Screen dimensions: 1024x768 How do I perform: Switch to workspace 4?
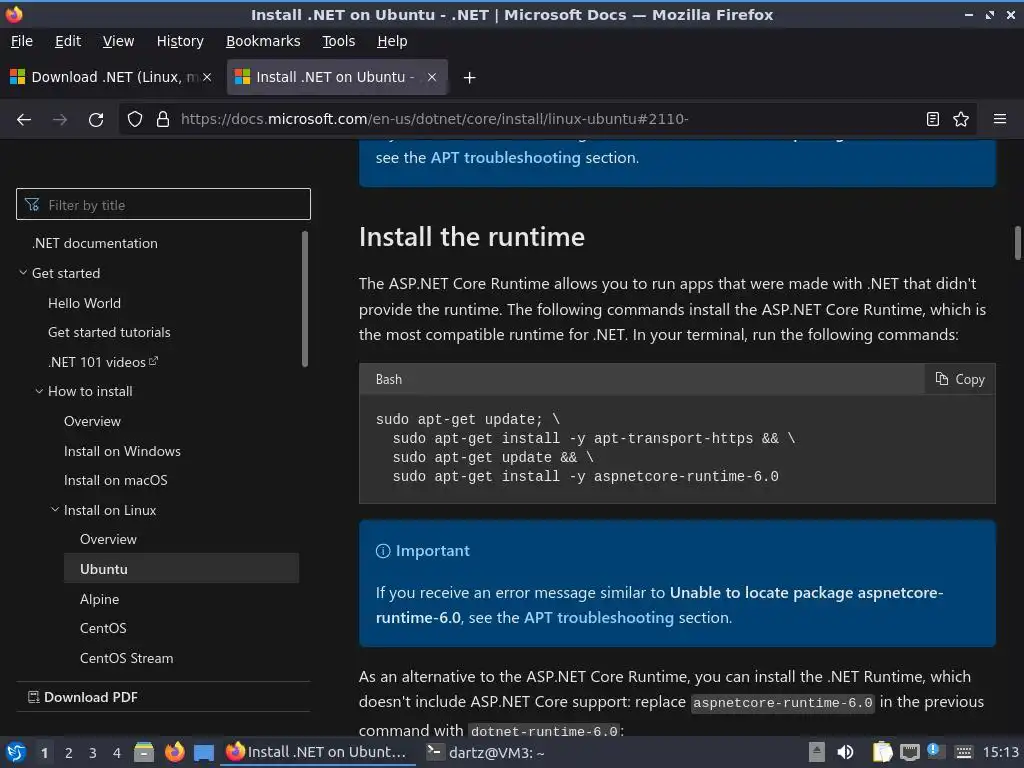117,753
